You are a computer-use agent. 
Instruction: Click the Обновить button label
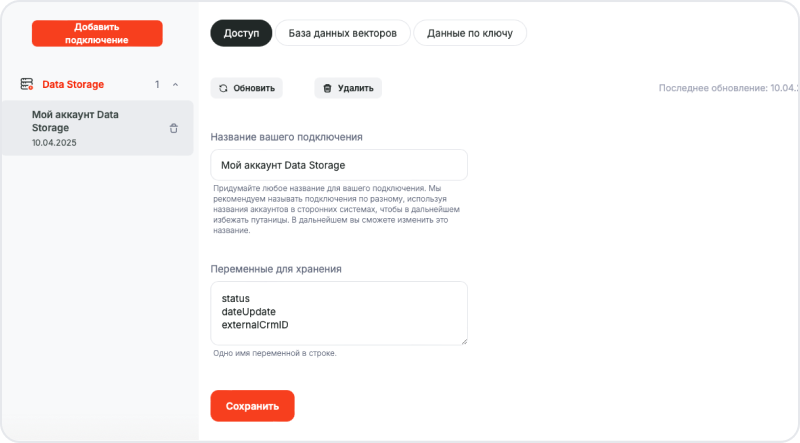click(254, 88)
